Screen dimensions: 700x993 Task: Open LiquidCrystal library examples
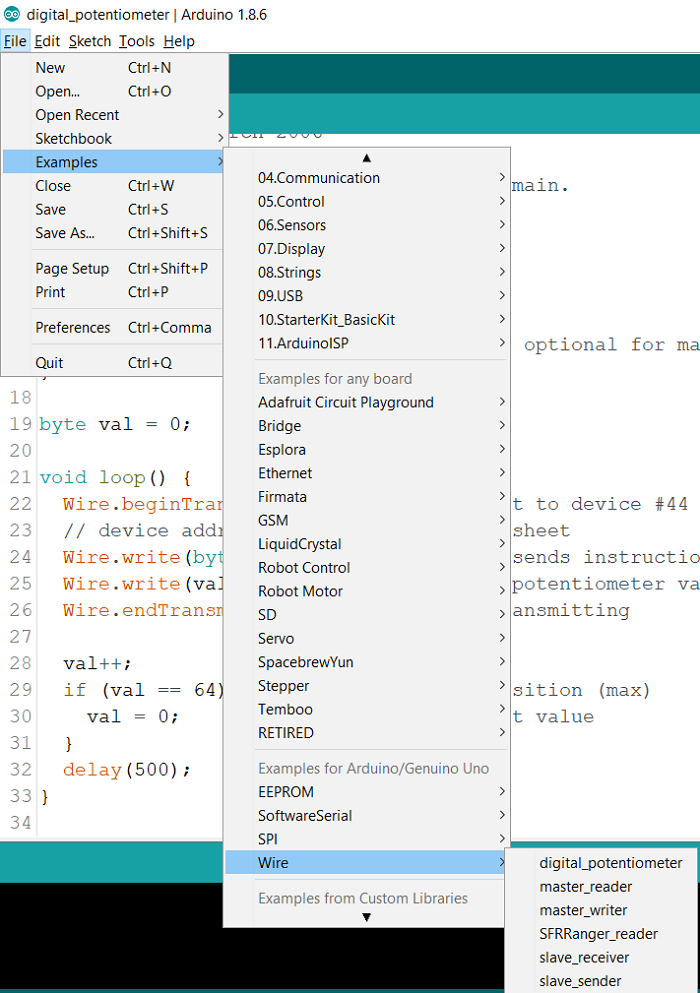[x=367, y=544]
